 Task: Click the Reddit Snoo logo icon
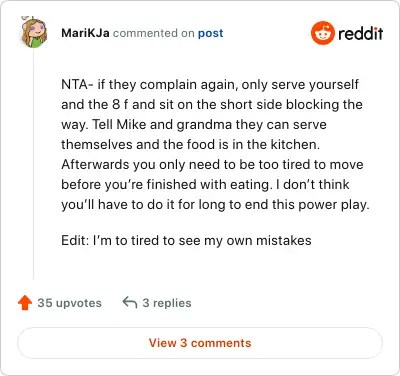(322, 33)
